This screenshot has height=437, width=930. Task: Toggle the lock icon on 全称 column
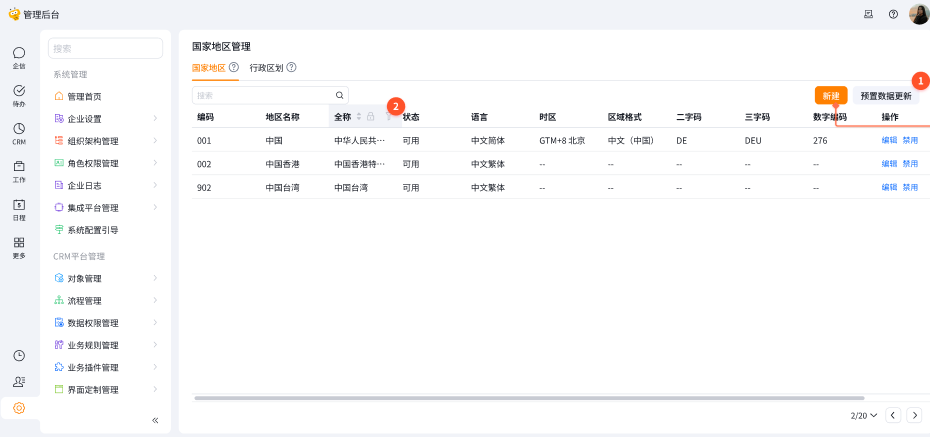click(x=370, y=117)
